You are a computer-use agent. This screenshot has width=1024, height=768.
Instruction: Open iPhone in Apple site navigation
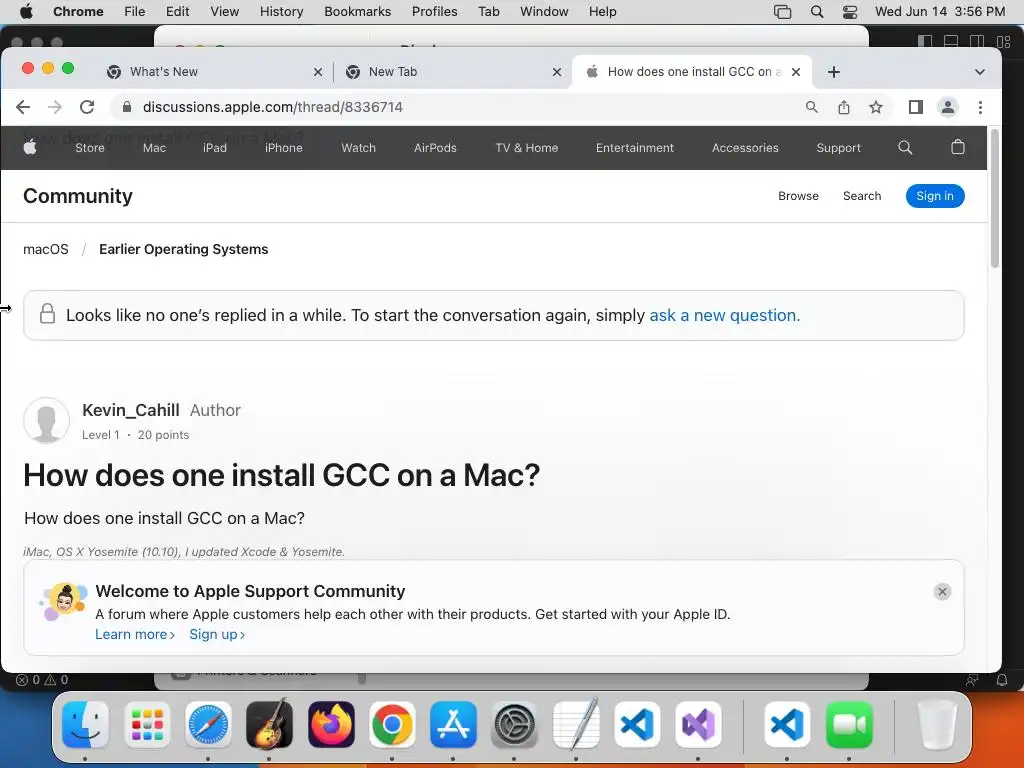point(283,148)
